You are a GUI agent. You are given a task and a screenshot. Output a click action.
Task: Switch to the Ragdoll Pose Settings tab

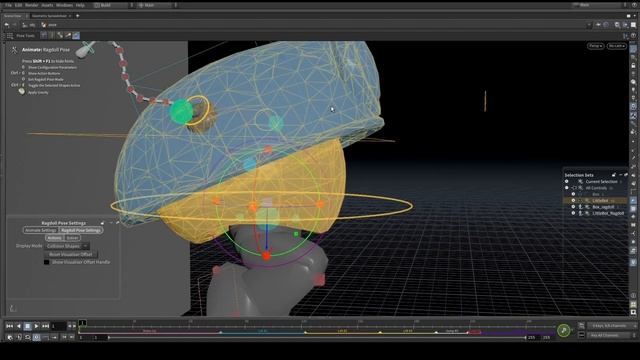click(81, 230)
